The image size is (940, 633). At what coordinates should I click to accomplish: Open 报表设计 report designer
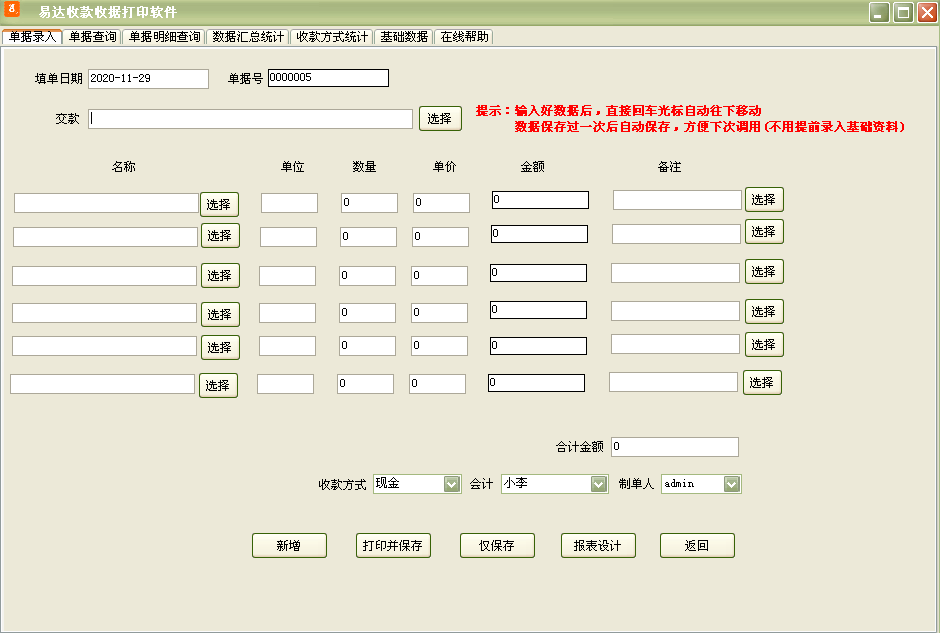coord(598,545)
